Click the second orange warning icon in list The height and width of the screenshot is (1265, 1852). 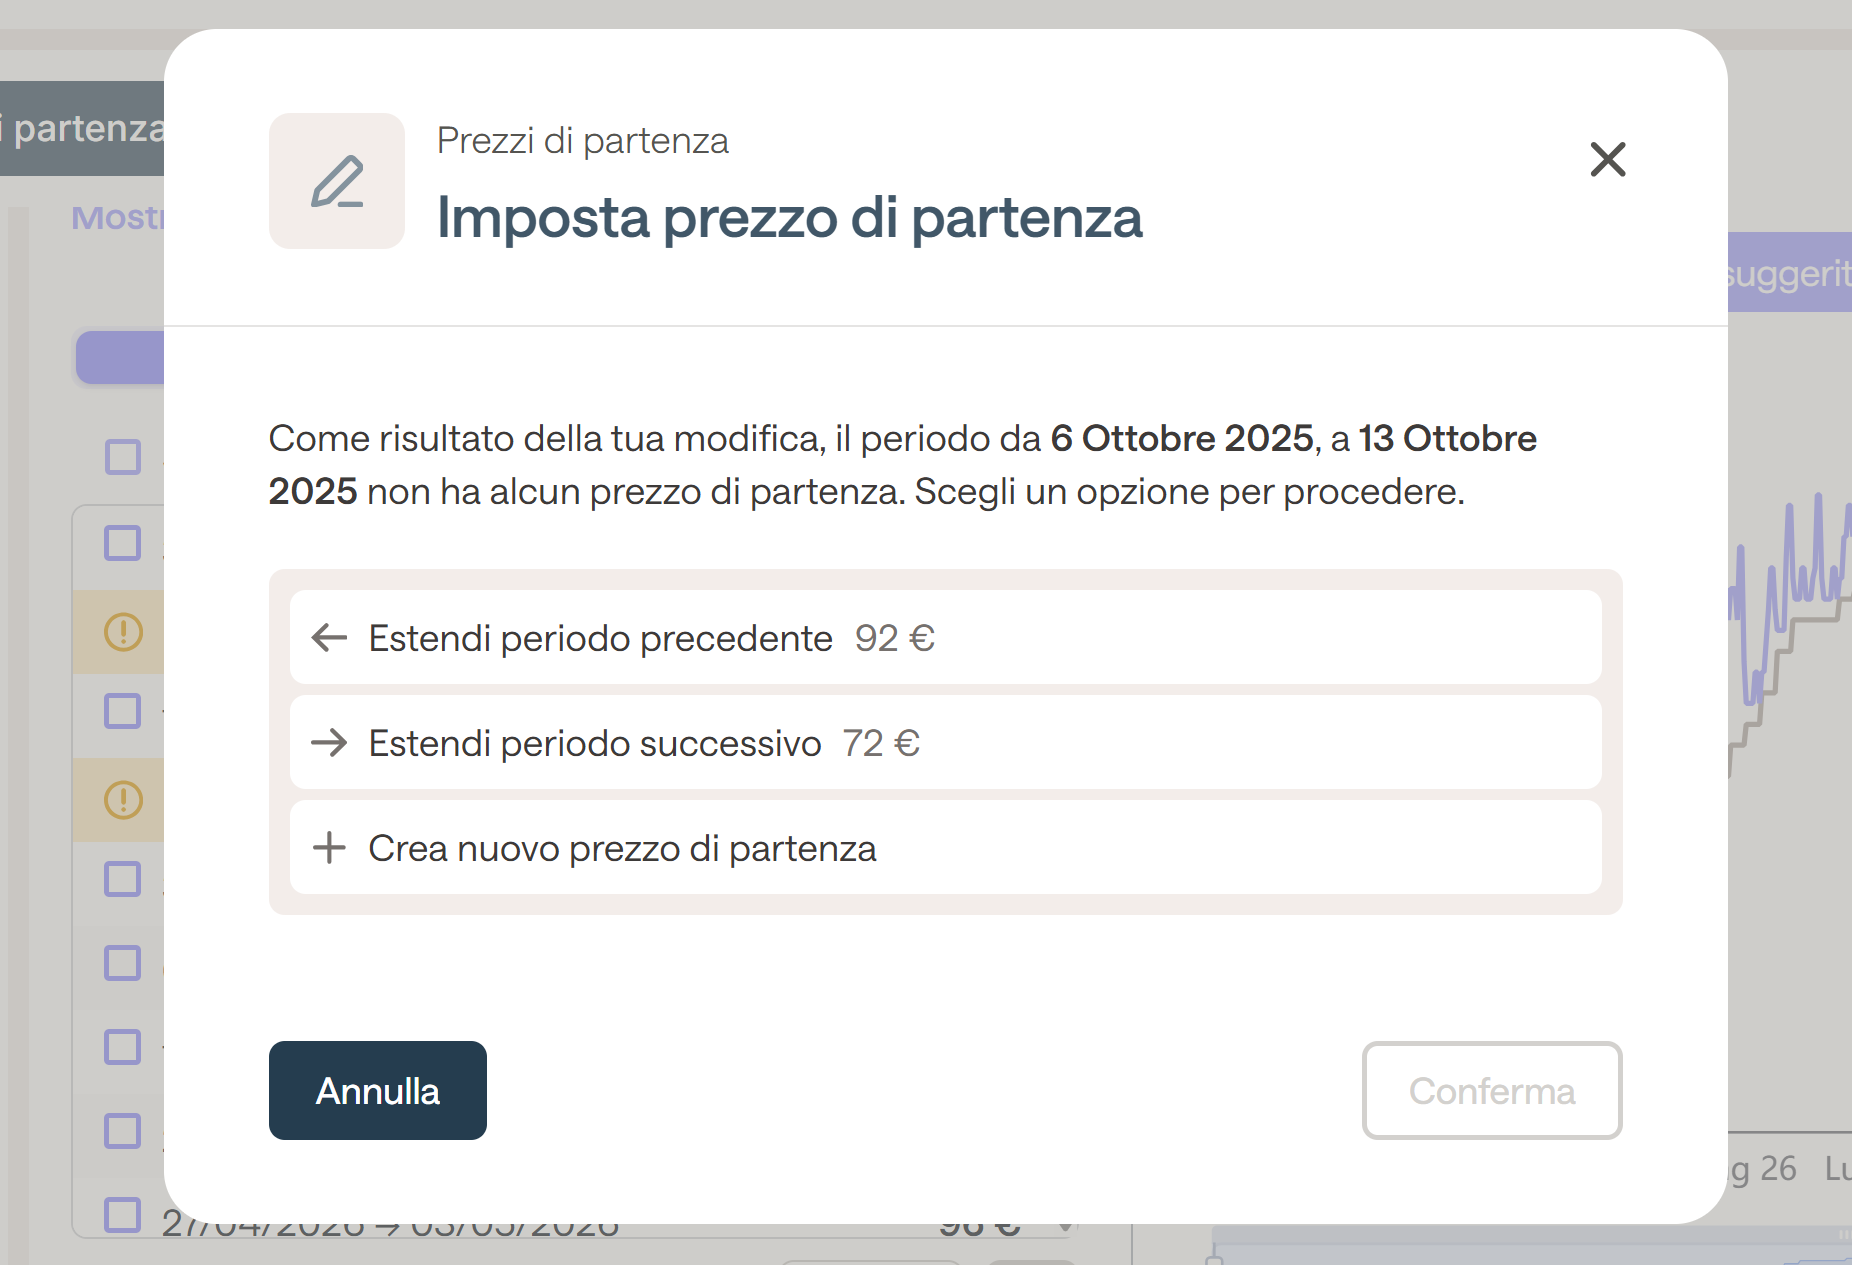124,800
